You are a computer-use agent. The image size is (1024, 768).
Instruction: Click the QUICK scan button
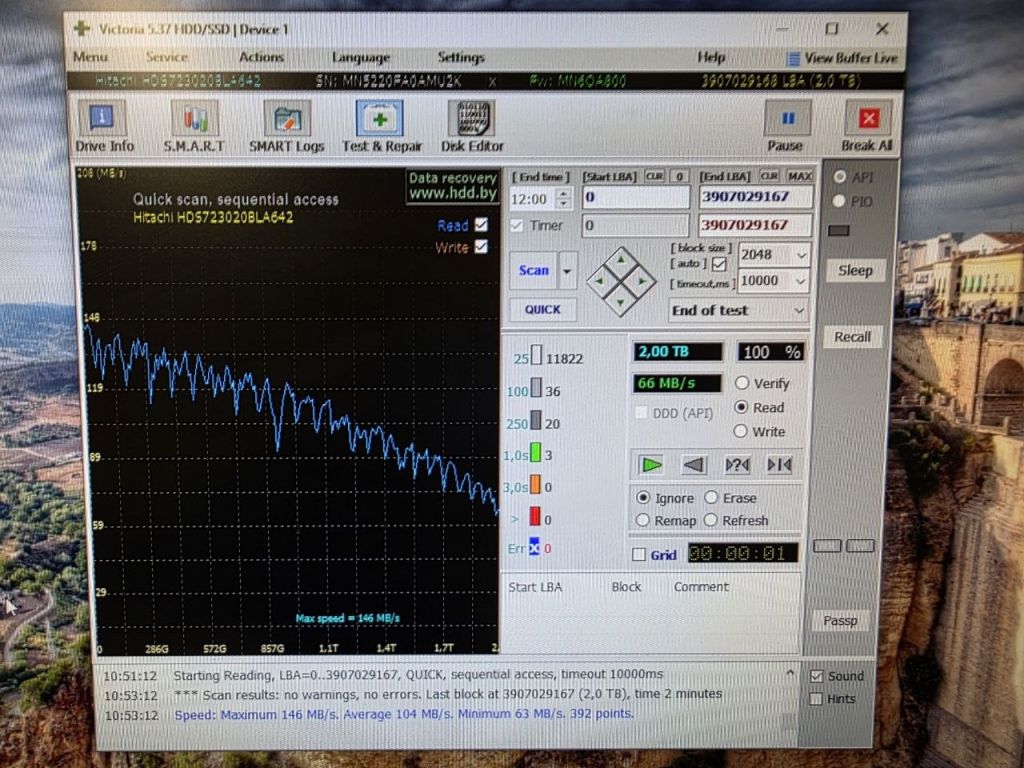tap(543, 310)
